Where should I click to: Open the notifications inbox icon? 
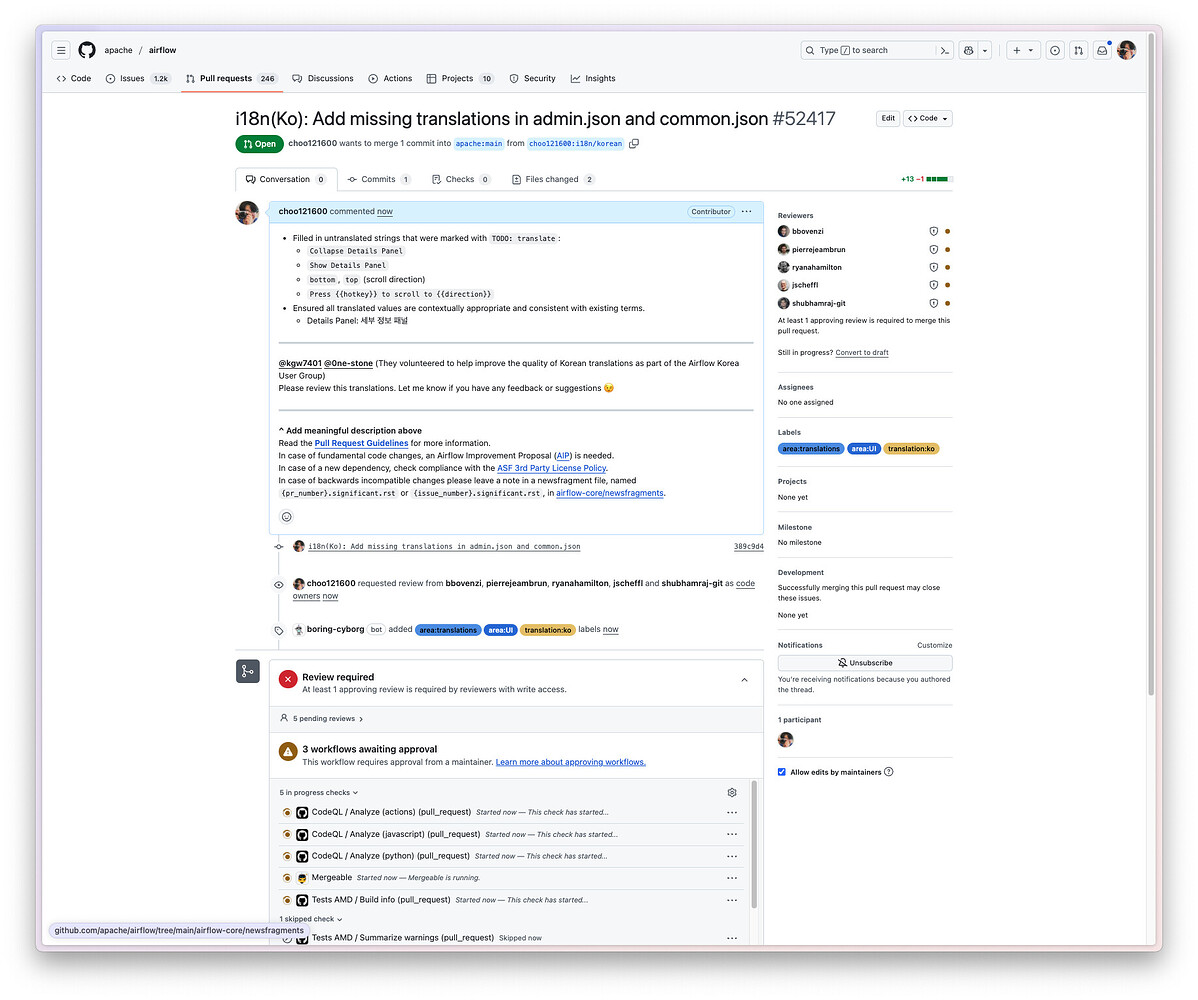[x=1102, y=50]
